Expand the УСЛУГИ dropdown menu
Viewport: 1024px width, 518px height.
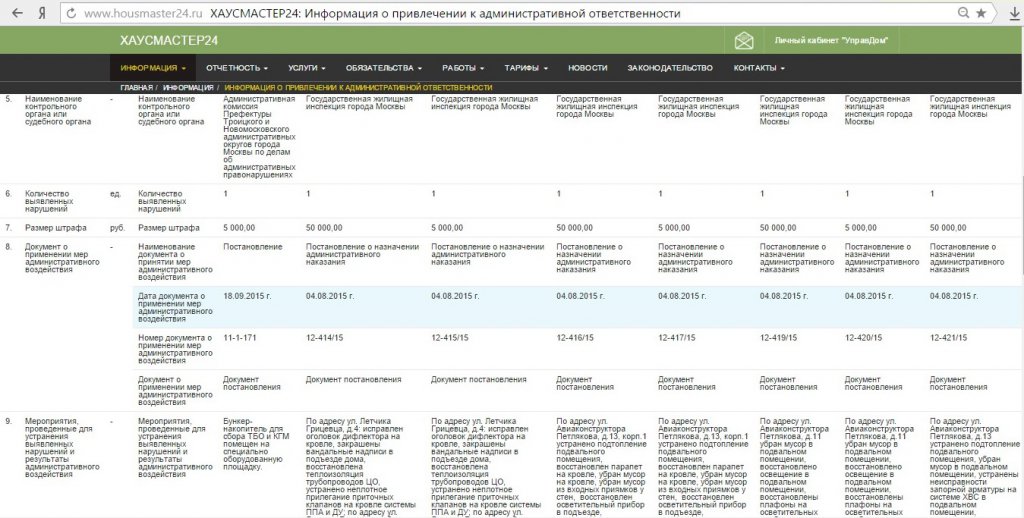[x=306, y=68]
